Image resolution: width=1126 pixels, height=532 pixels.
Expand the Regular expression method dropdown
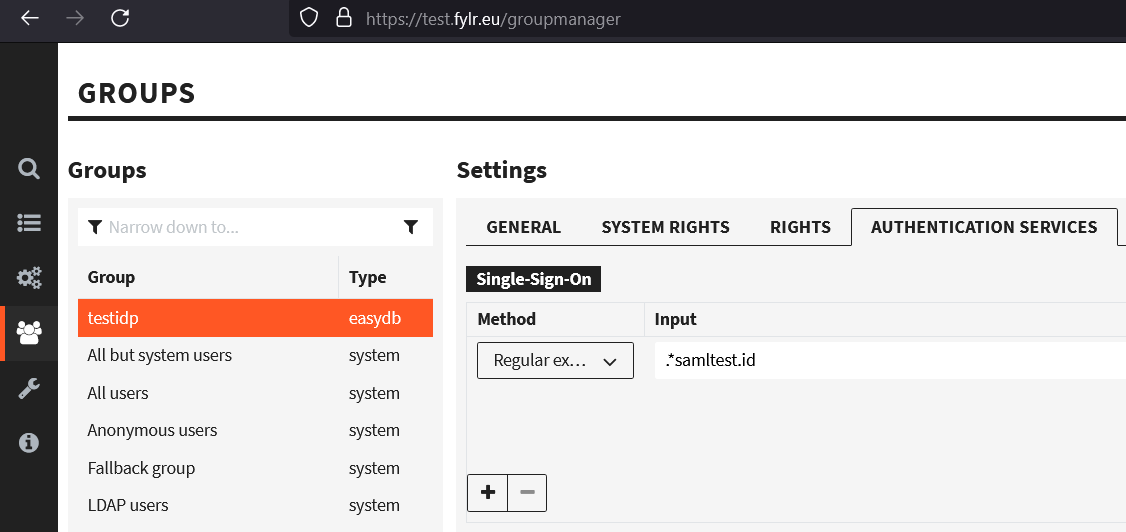(555, 361)
